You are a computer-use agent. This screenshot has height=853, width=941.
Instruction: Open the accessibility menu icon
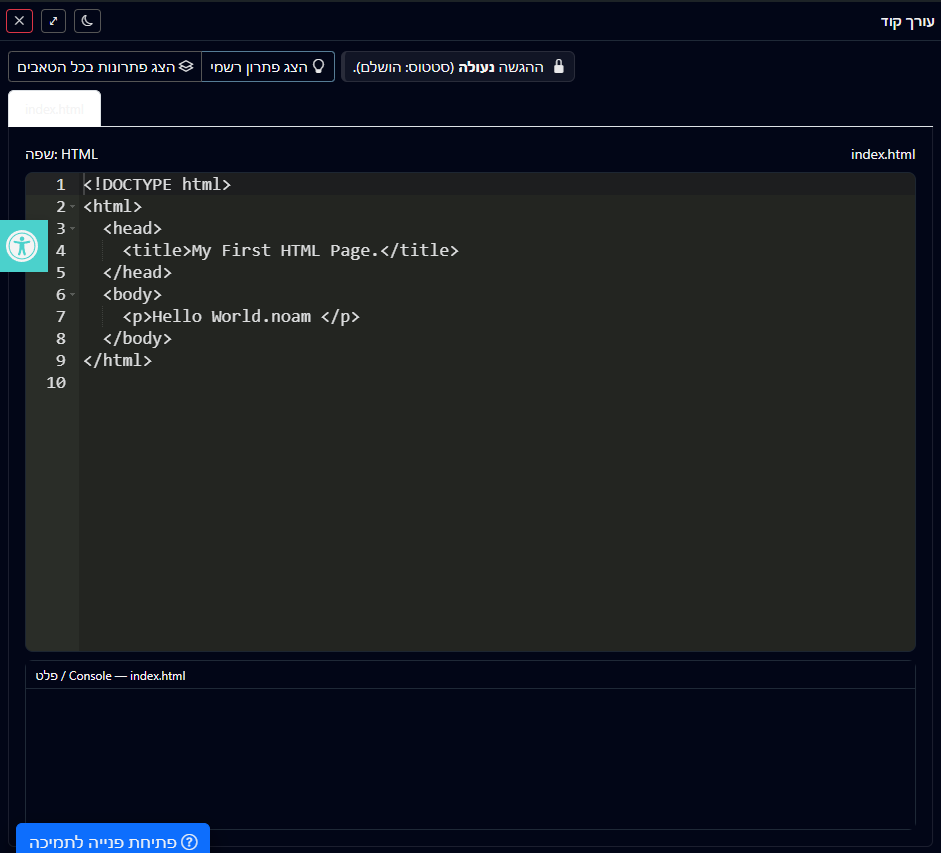click(23, 246)
